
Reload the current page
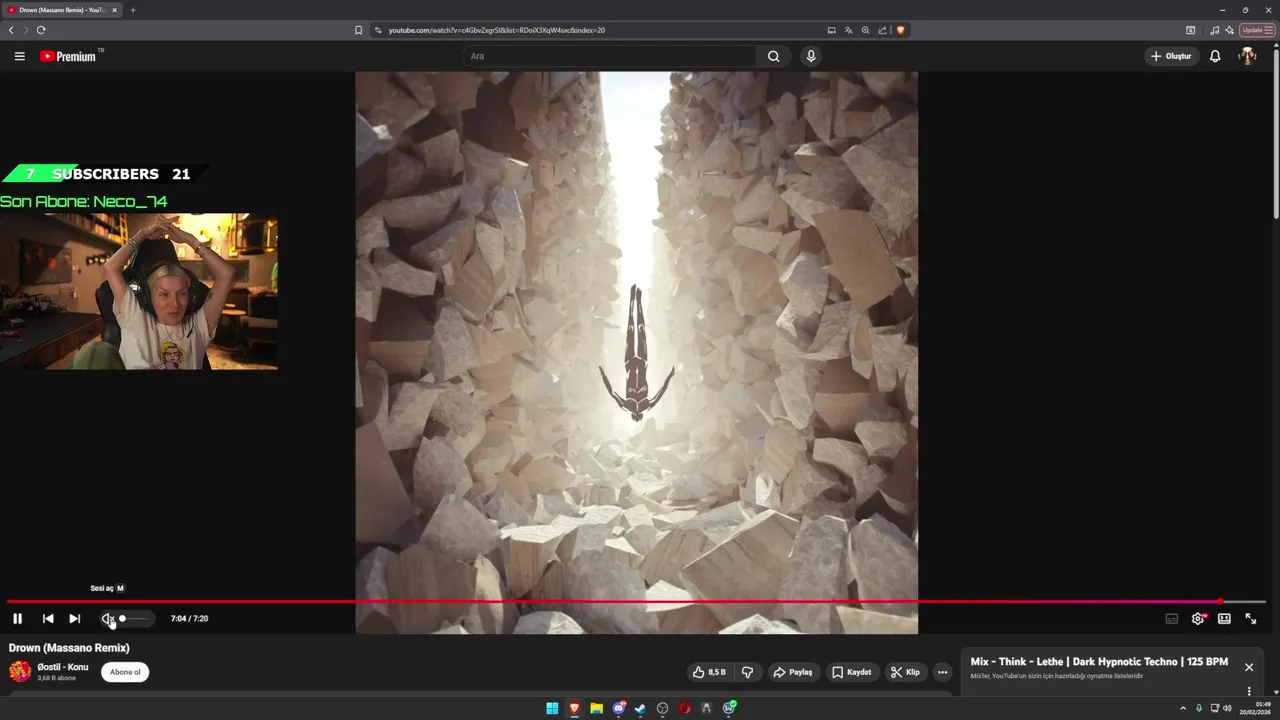pos(41,30)
